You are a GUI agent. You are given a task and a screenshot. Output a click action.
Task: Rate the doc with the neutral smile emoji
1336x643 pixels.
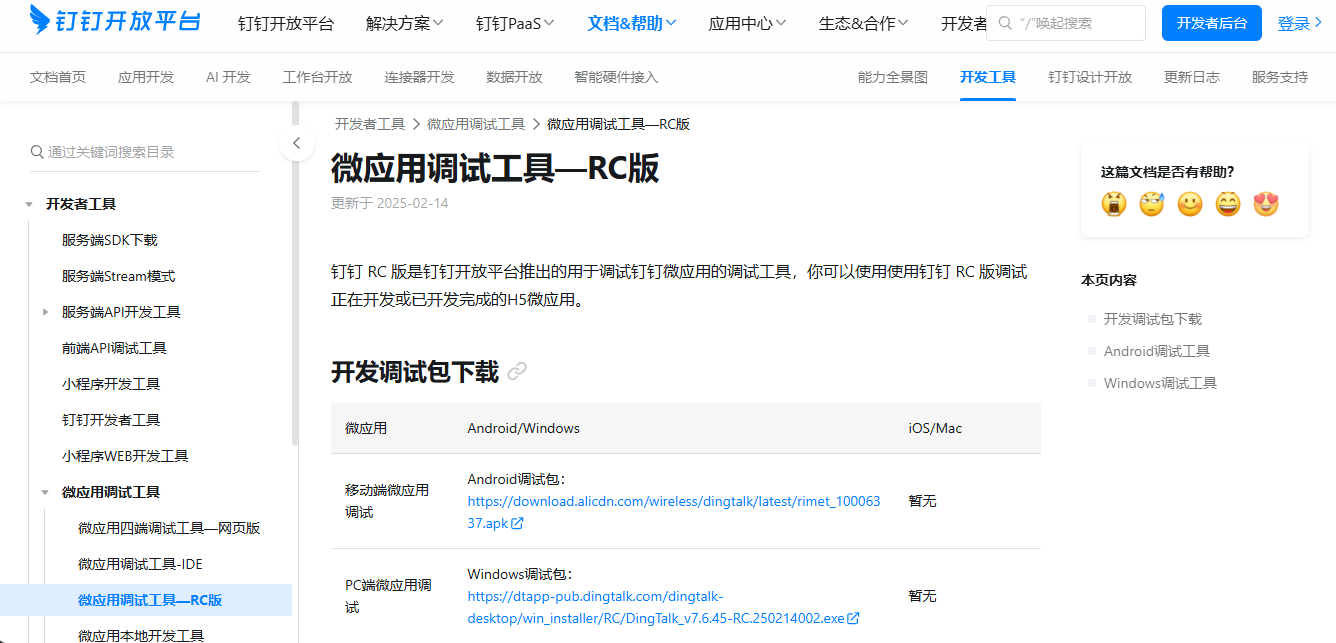pyautogui.click(x=1190, y=204)
